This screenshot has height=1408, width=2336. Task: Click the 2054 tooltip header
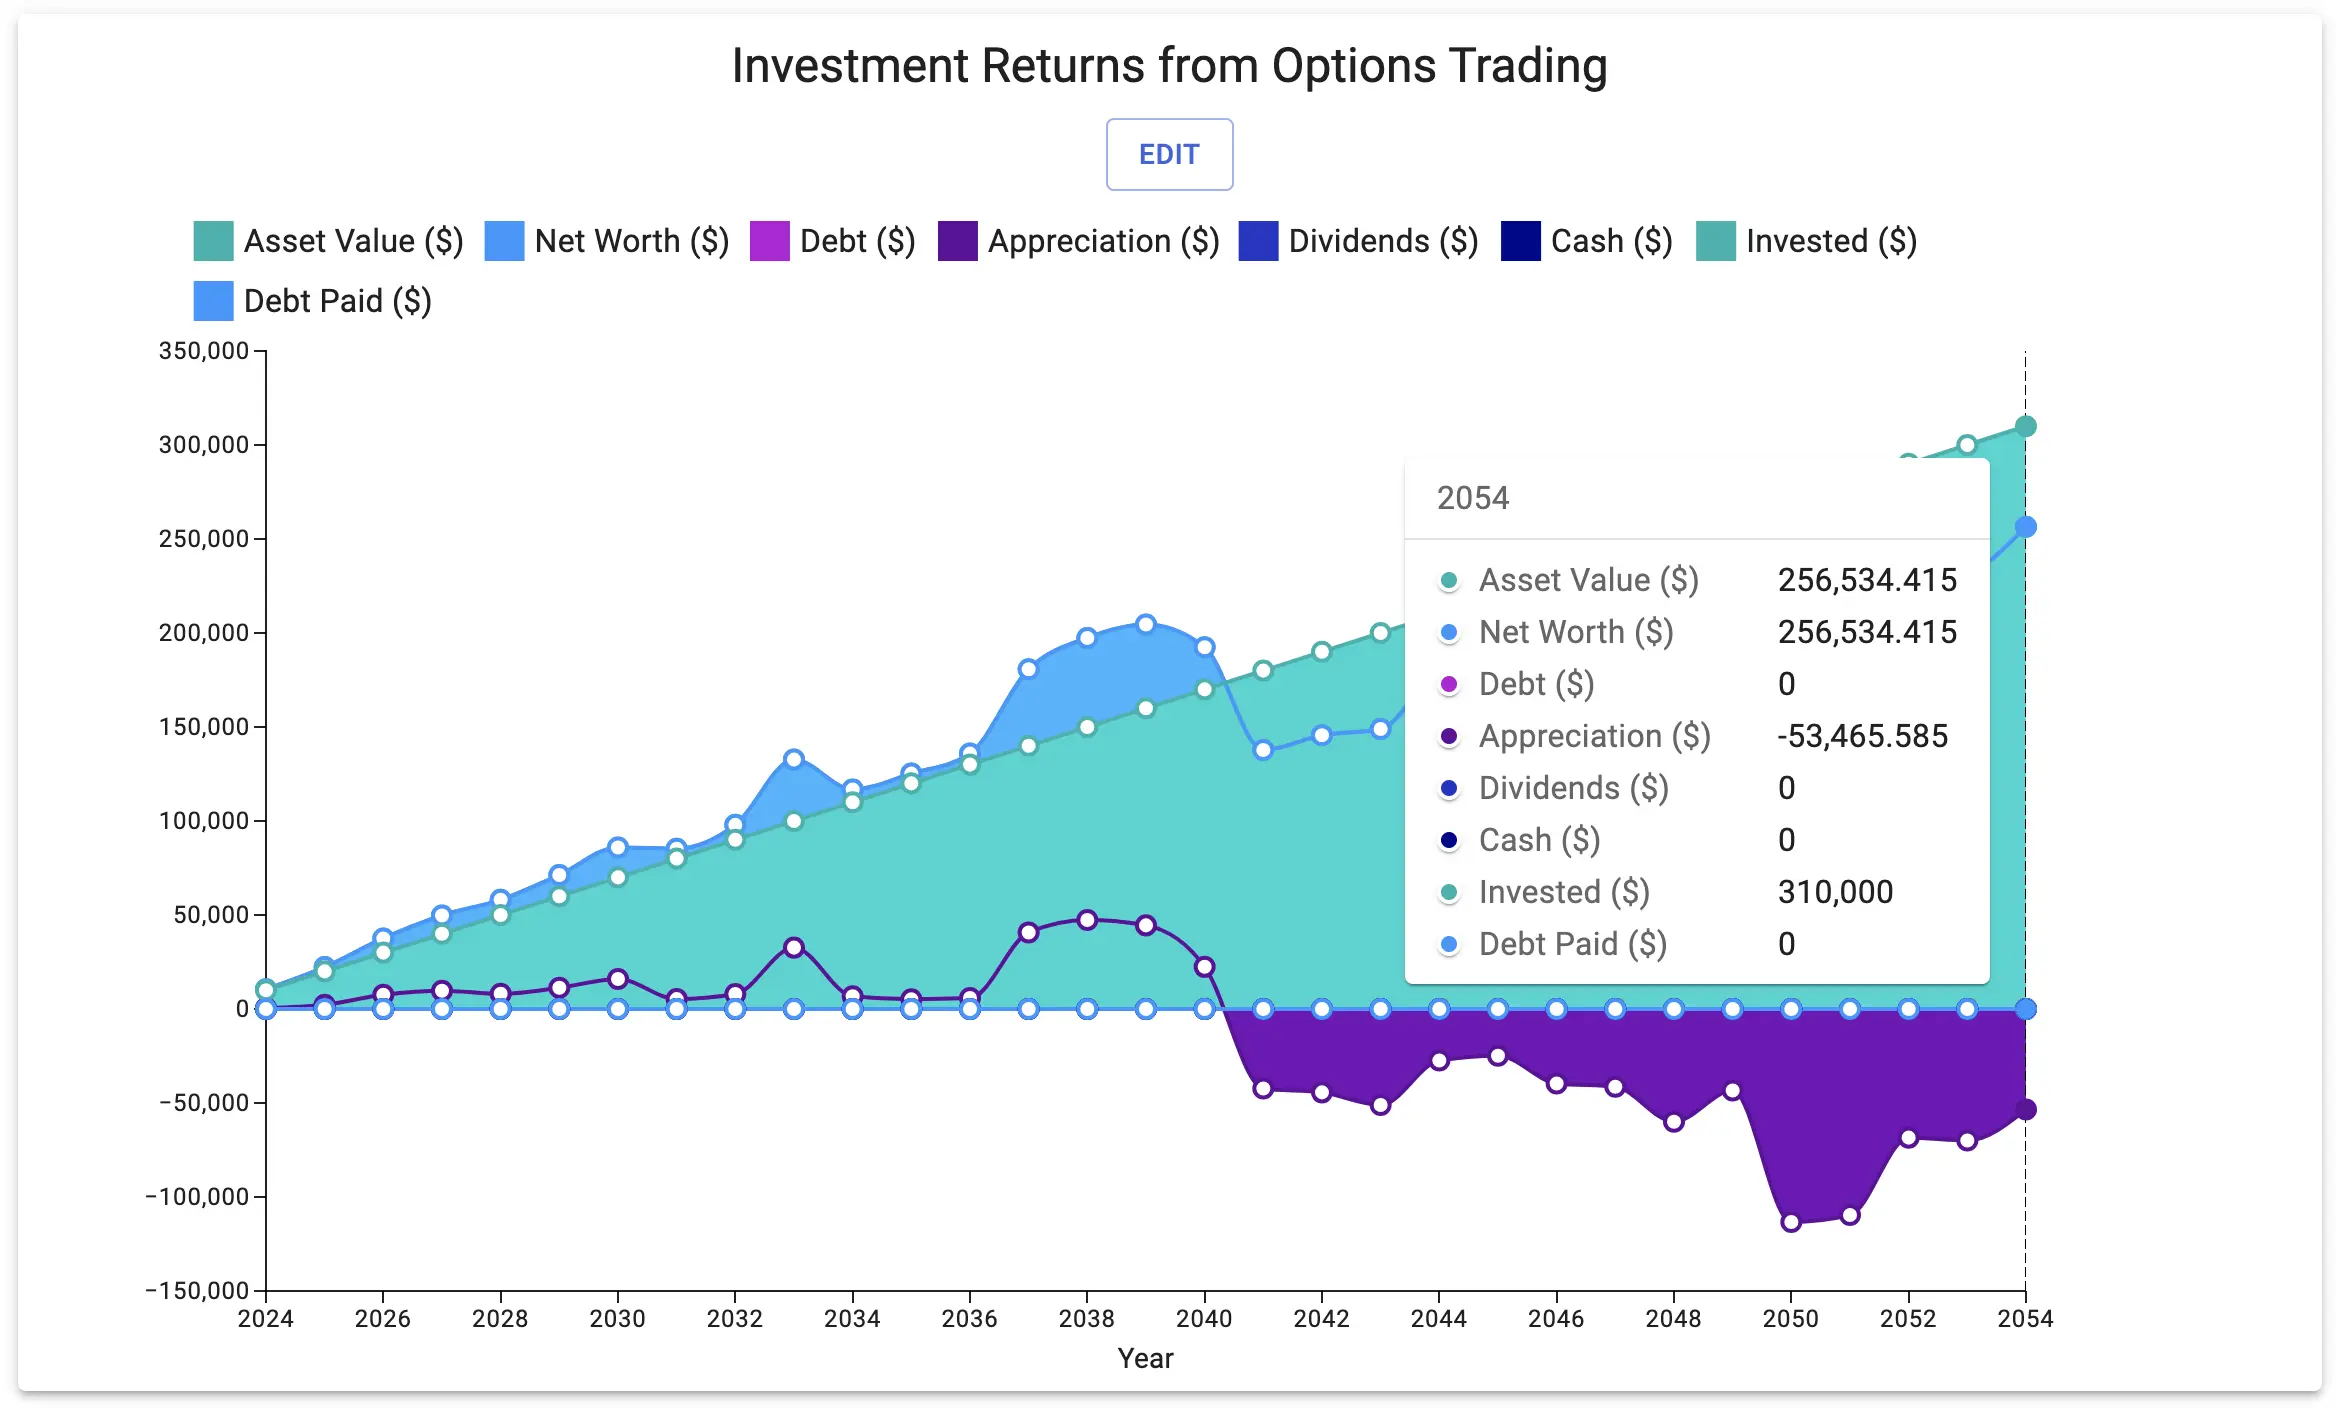pos(1475,497)
